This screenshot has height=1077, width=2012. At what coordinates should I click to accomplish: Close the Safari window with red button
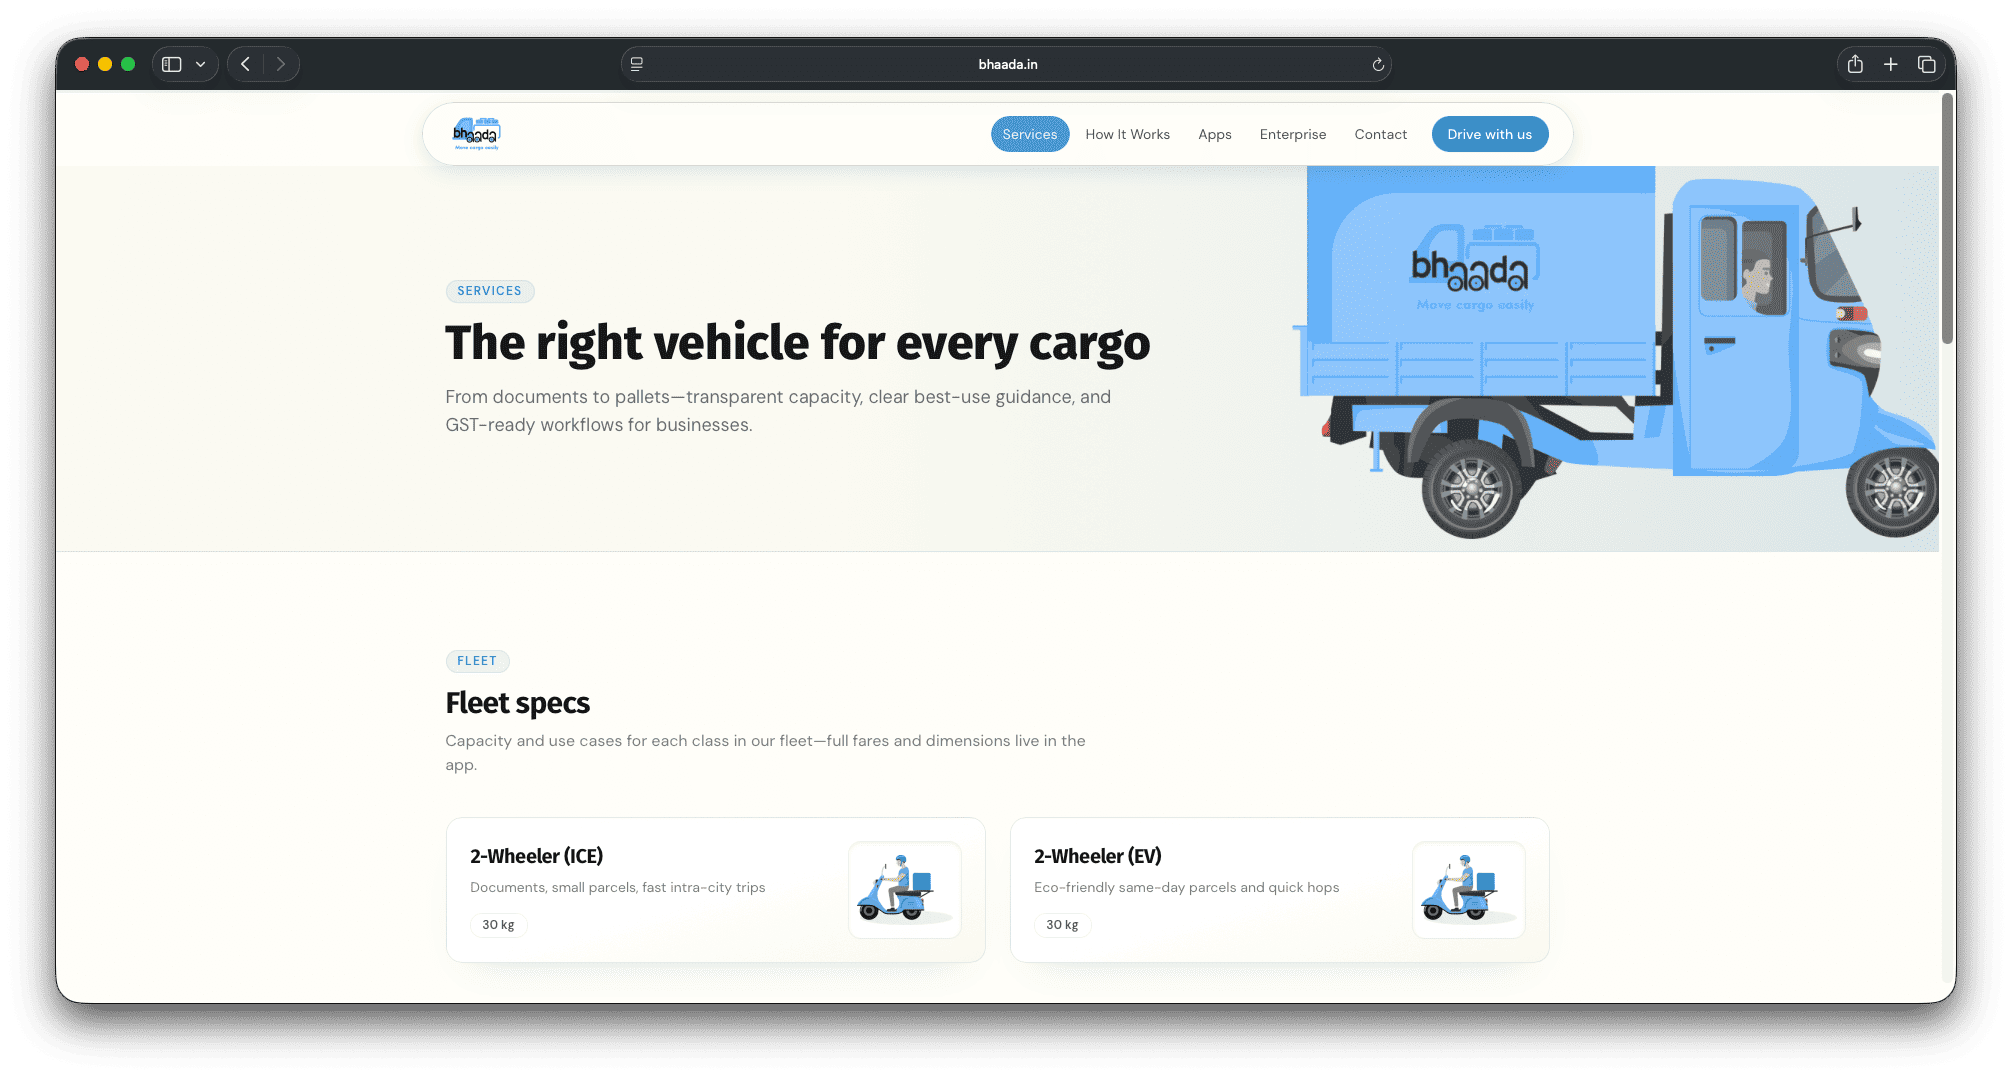82,64
